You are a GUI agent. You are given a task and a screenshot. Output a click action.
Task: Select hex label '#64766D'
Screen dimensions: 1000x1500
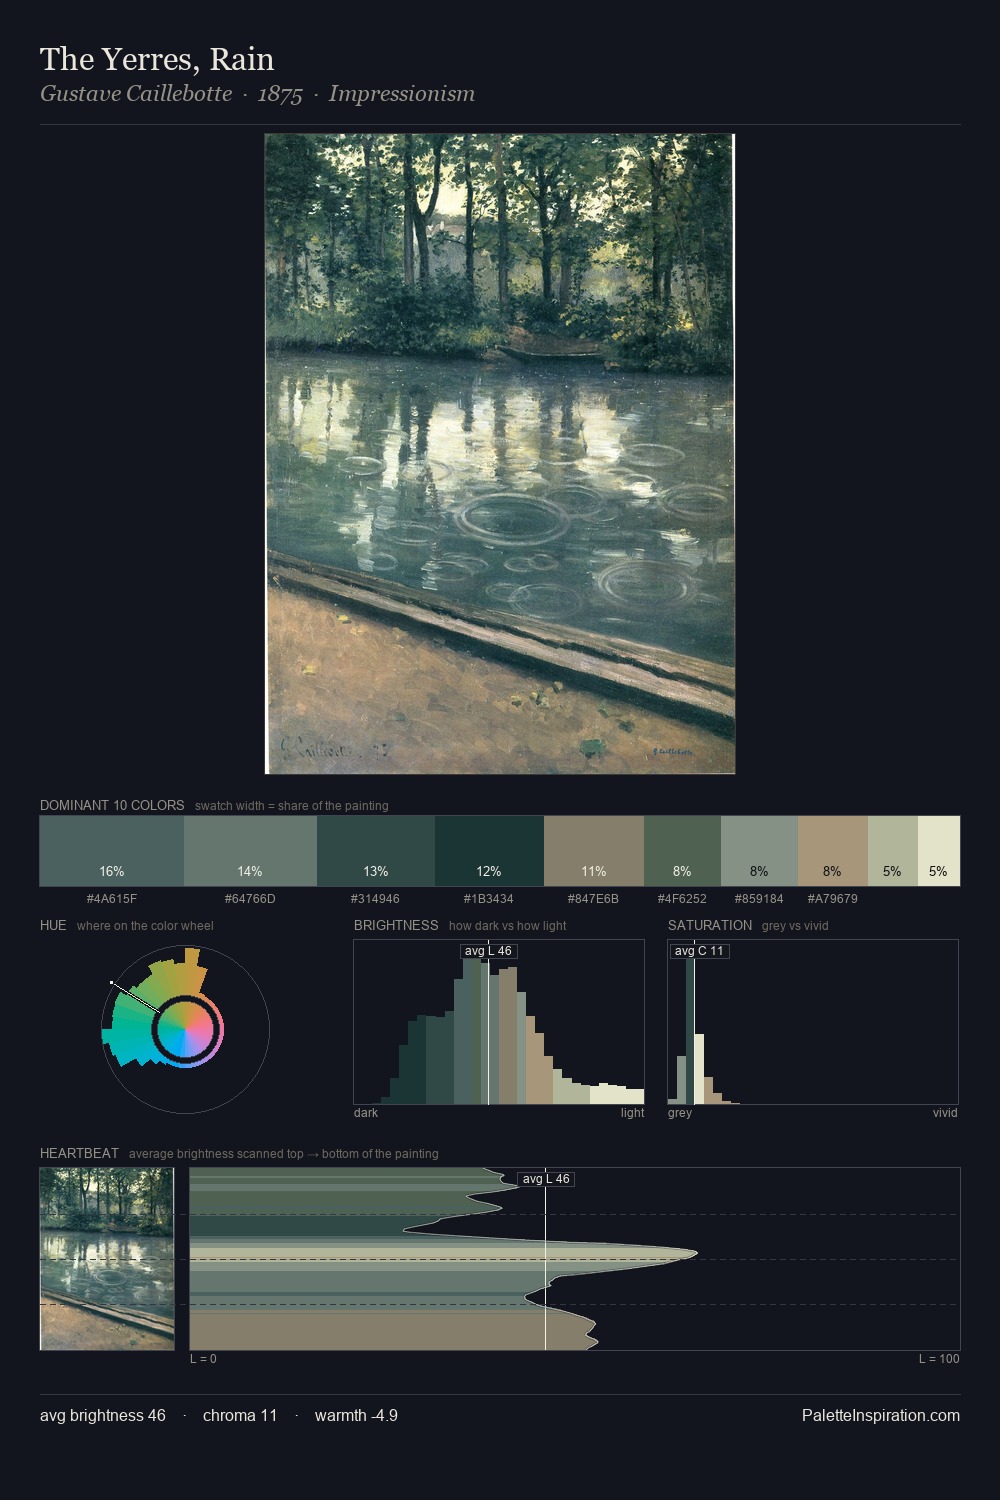coord(250,899)
